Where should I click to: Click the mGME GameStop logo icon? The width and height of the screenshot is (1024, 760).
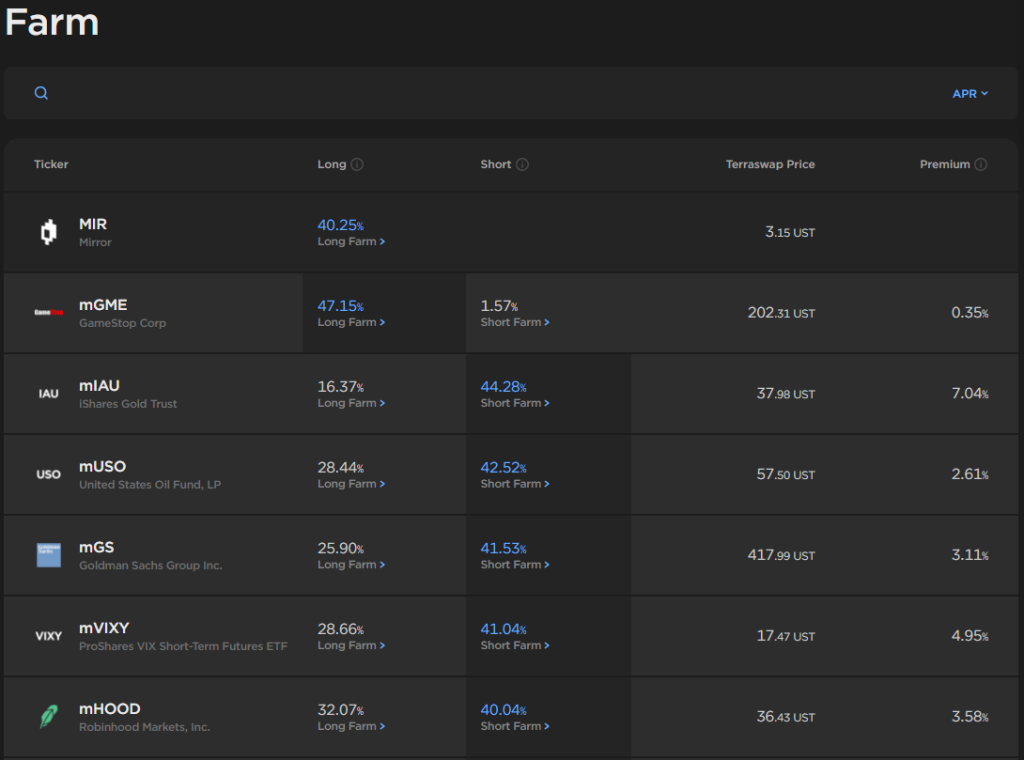tap(49, 313)
